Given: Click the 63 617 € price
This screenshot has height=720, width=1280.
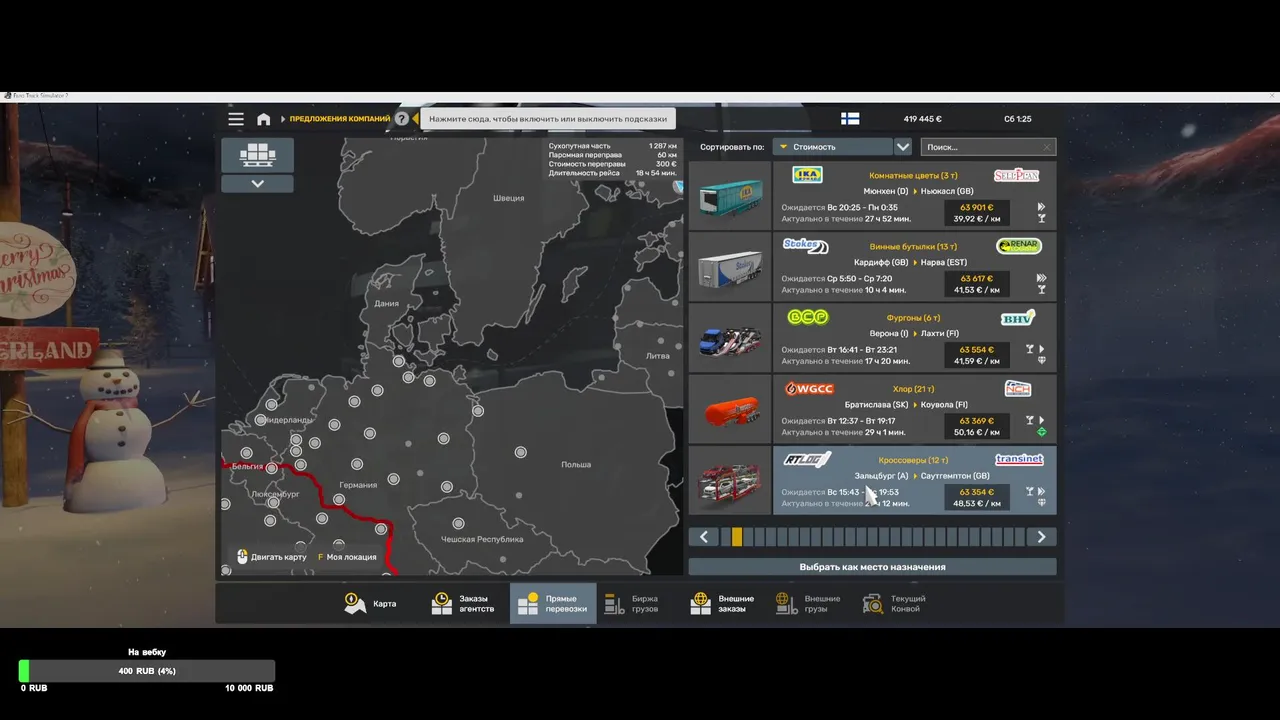Looking at the screenshot, I should pos(976,278).
